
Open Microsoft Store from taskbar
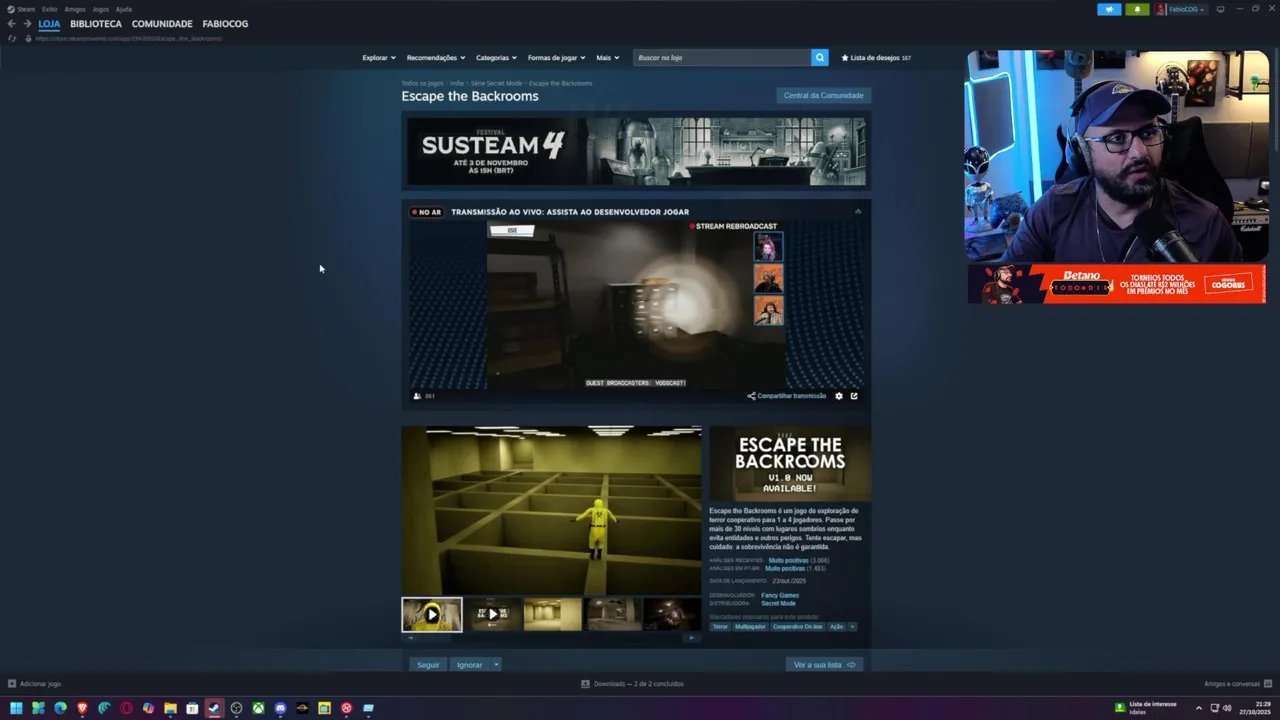point(192,708)
